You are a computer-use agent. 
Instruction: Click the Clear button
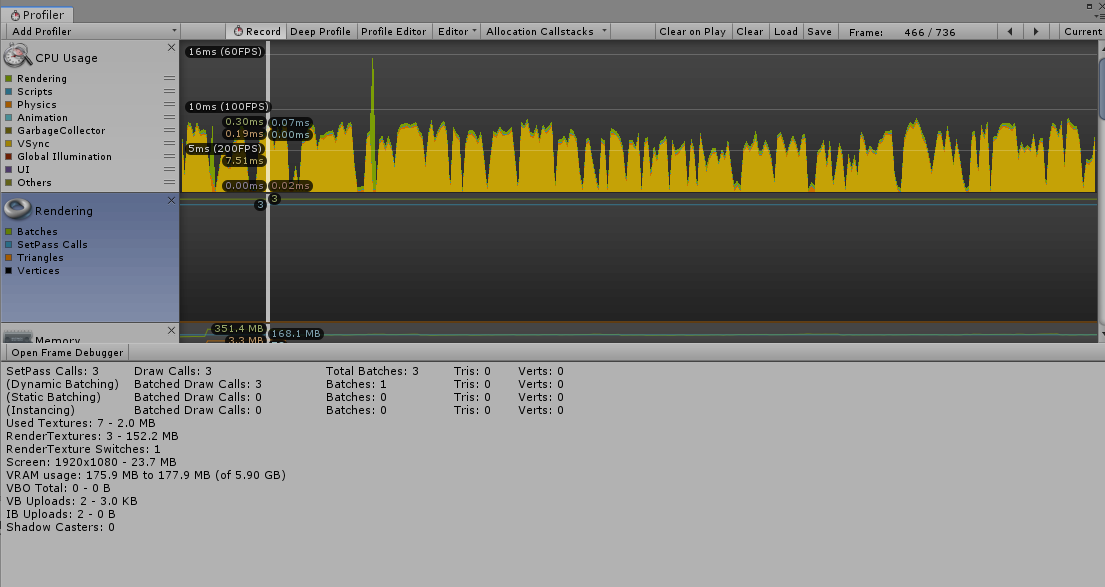click(x=750, y=32)
